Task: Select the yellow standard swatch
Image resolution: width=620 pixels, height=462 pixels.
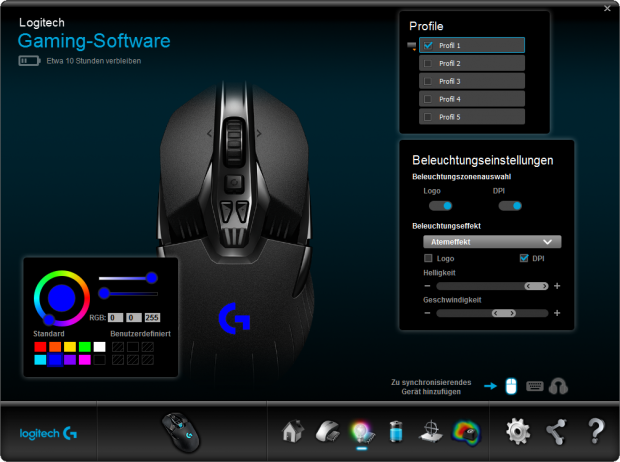Action: (70, 347)
